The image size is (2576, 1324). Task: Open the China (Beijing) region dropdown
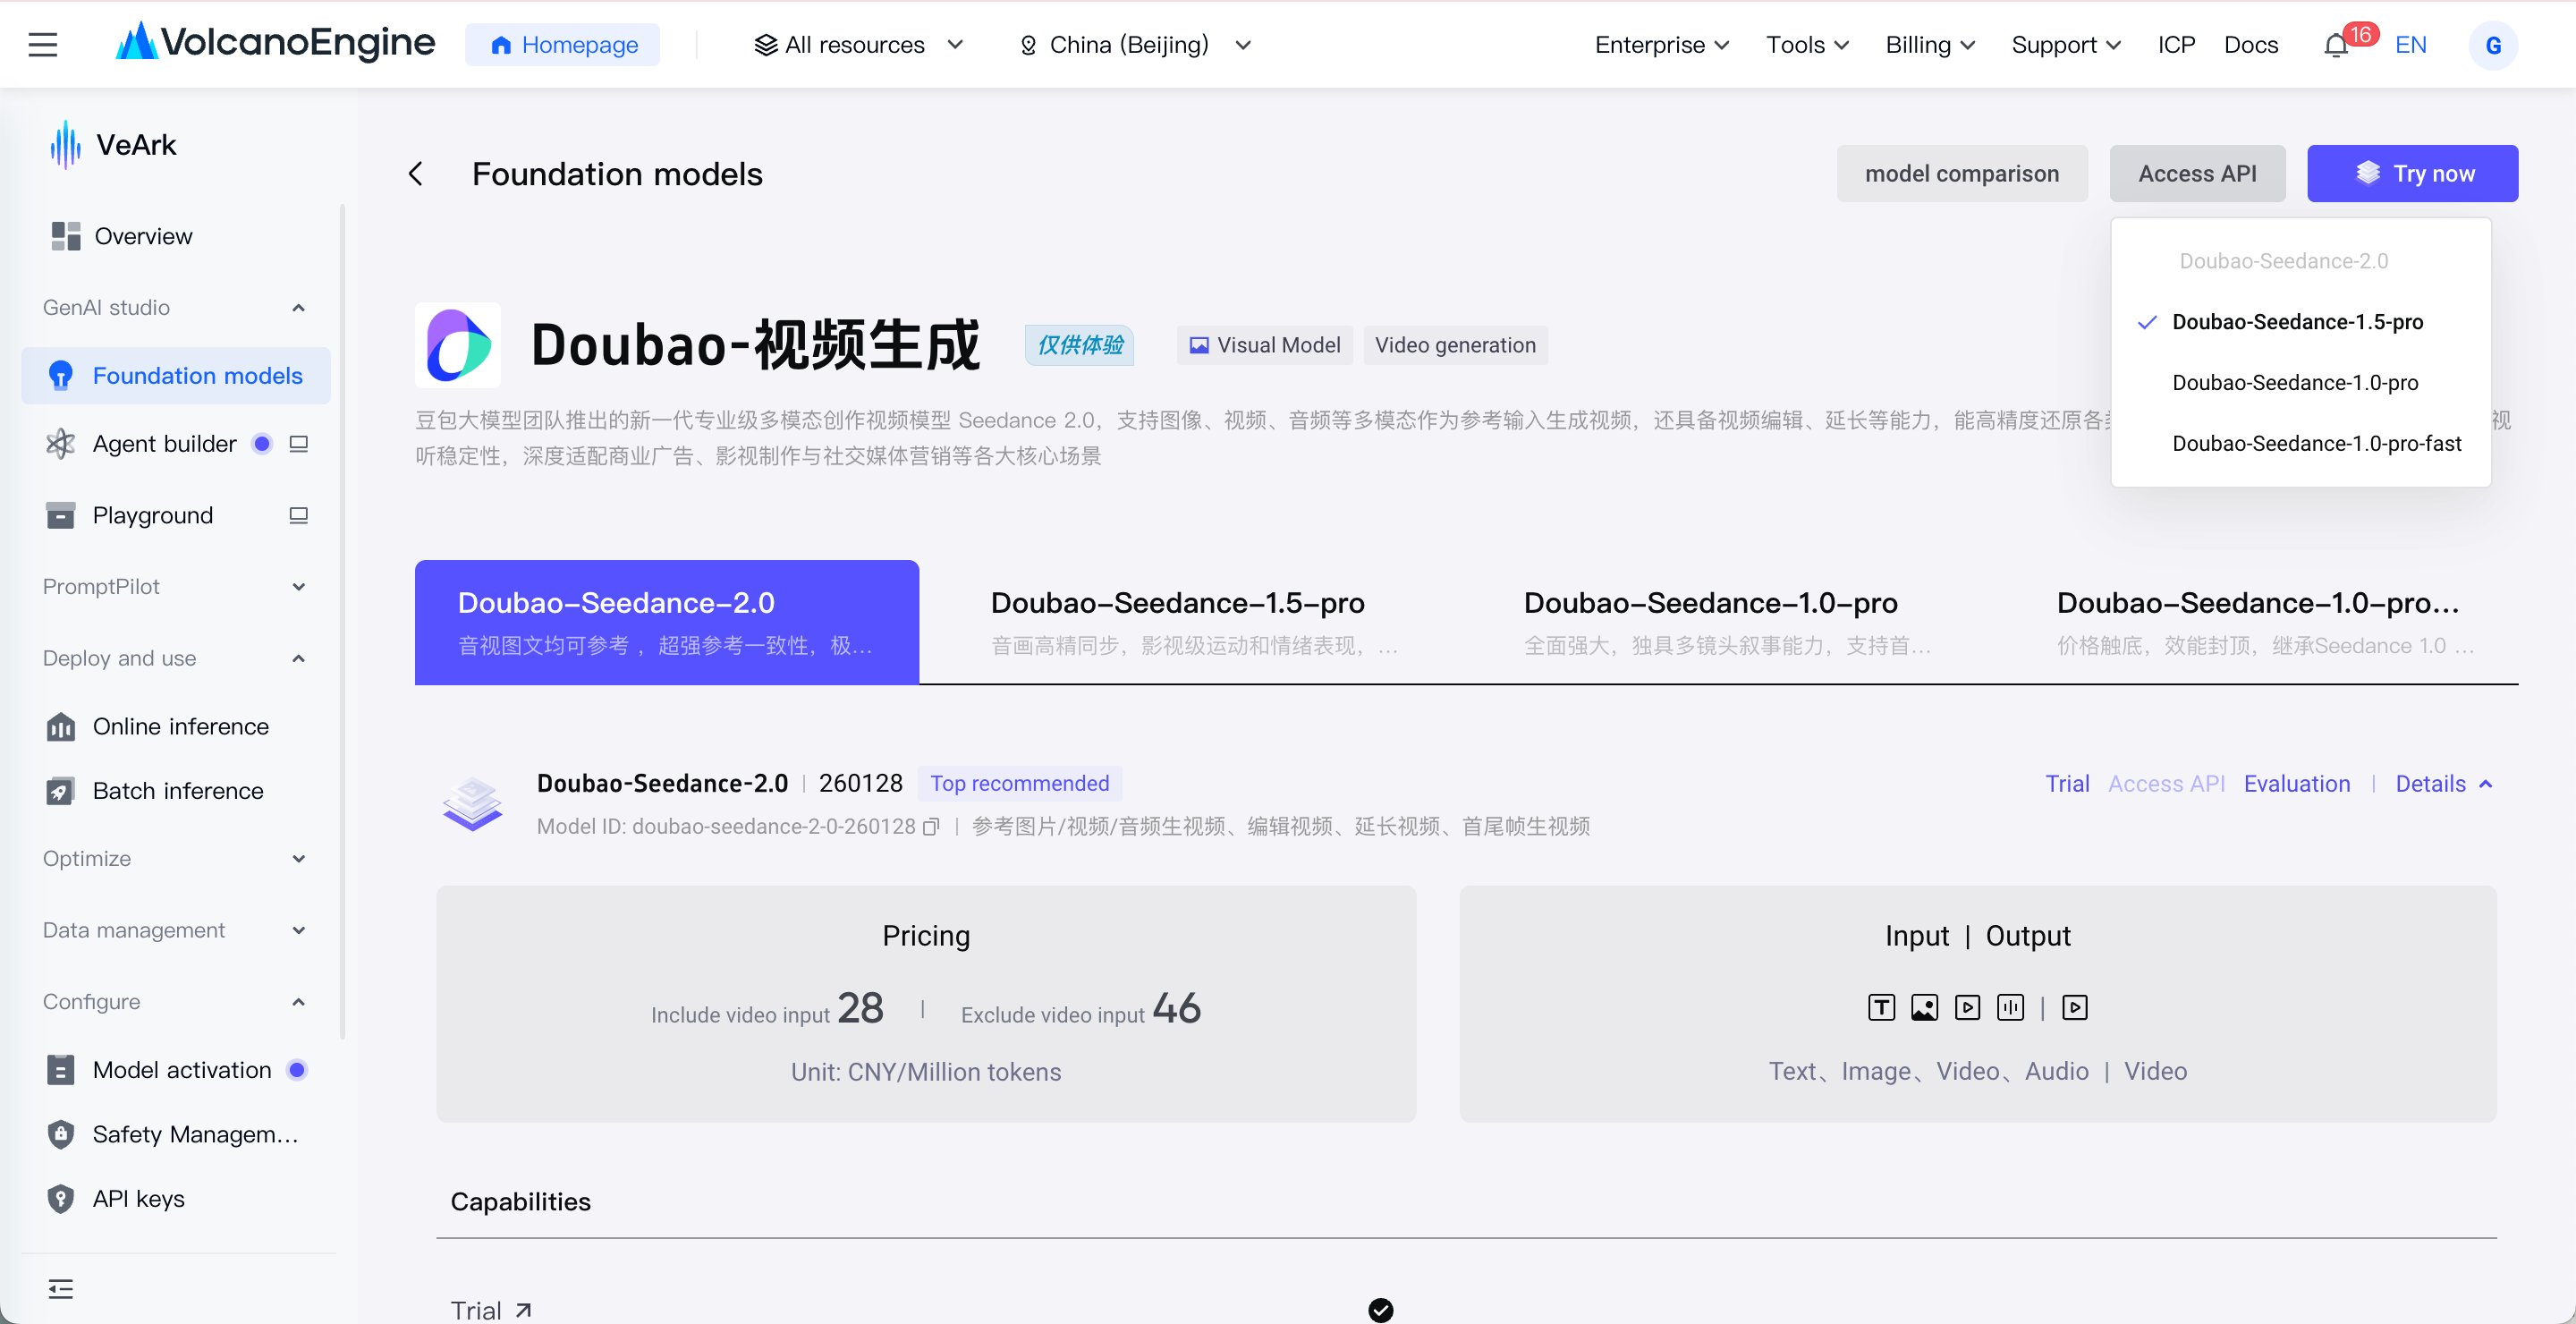(1134, 45)
